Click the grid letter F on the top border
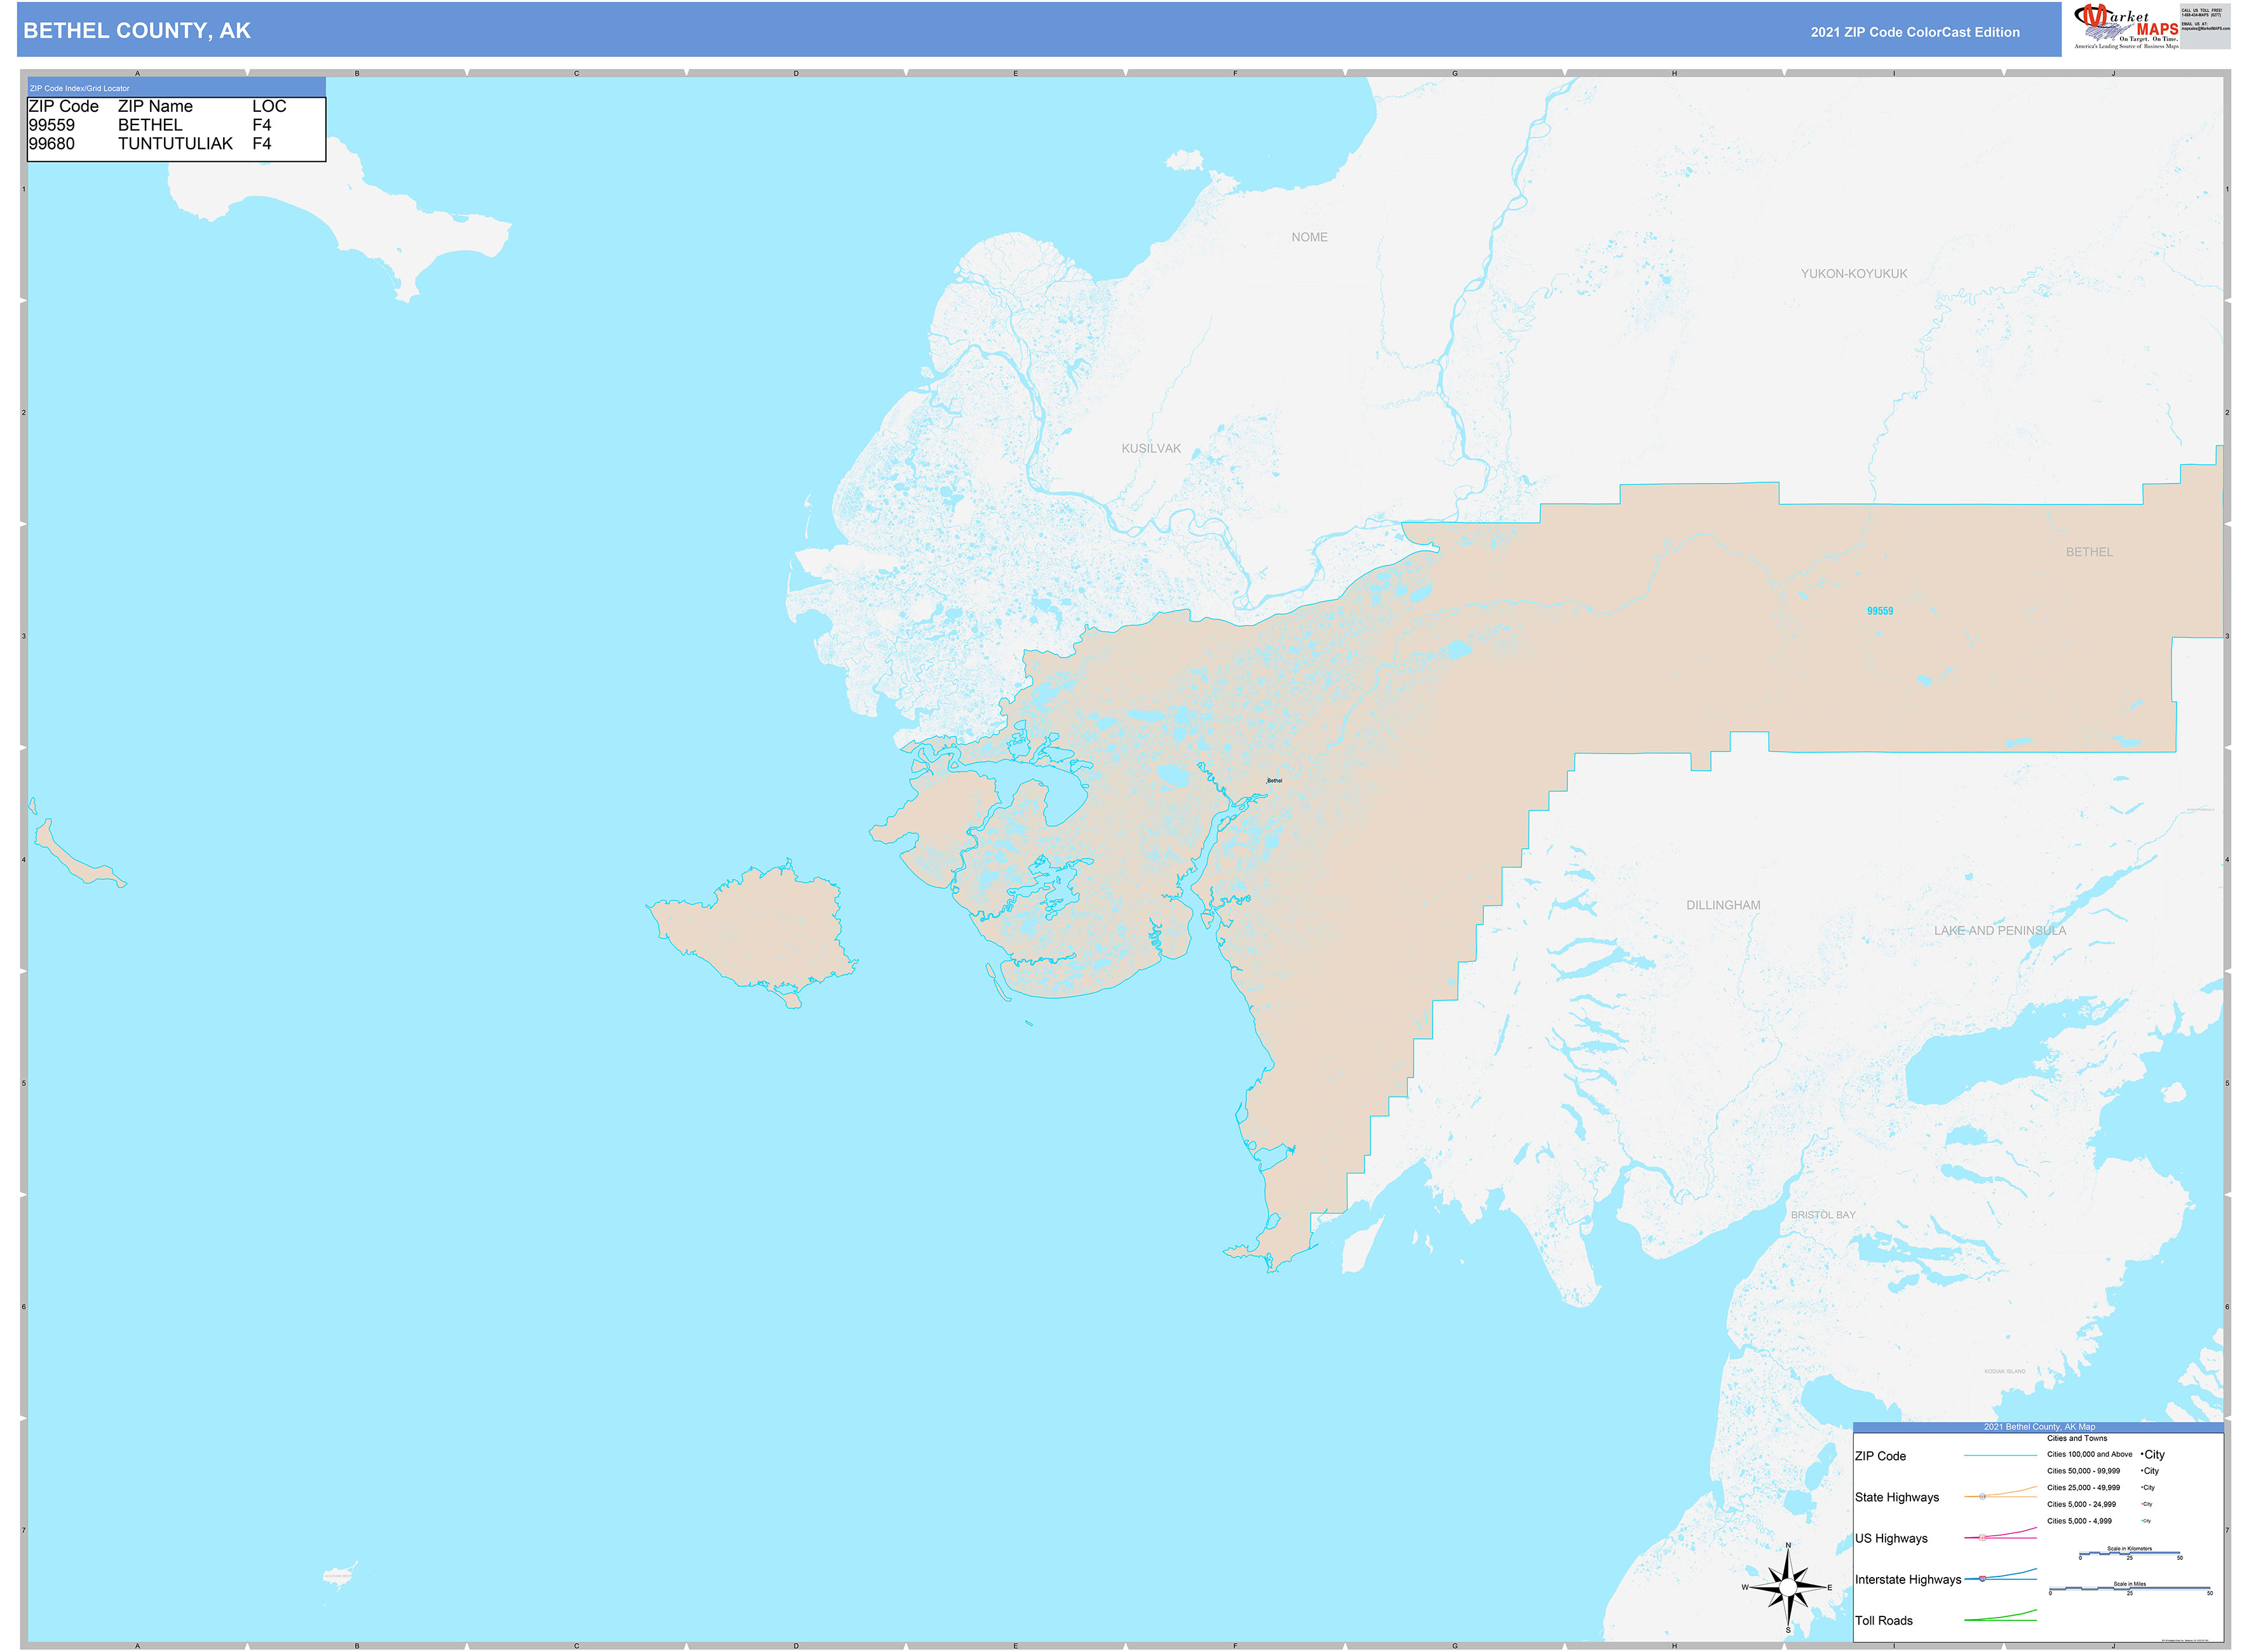Screen dimensions: 2242x1652 tap(1237, 72)
